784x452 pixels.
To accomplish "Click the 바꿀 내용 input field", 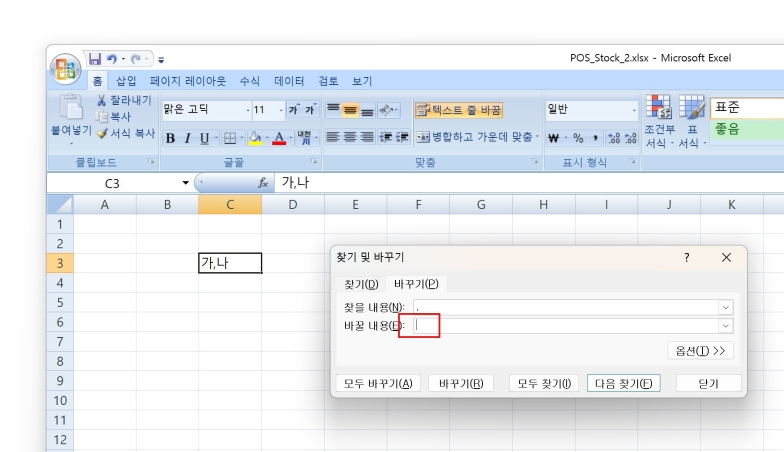I will tap(565, 325).
